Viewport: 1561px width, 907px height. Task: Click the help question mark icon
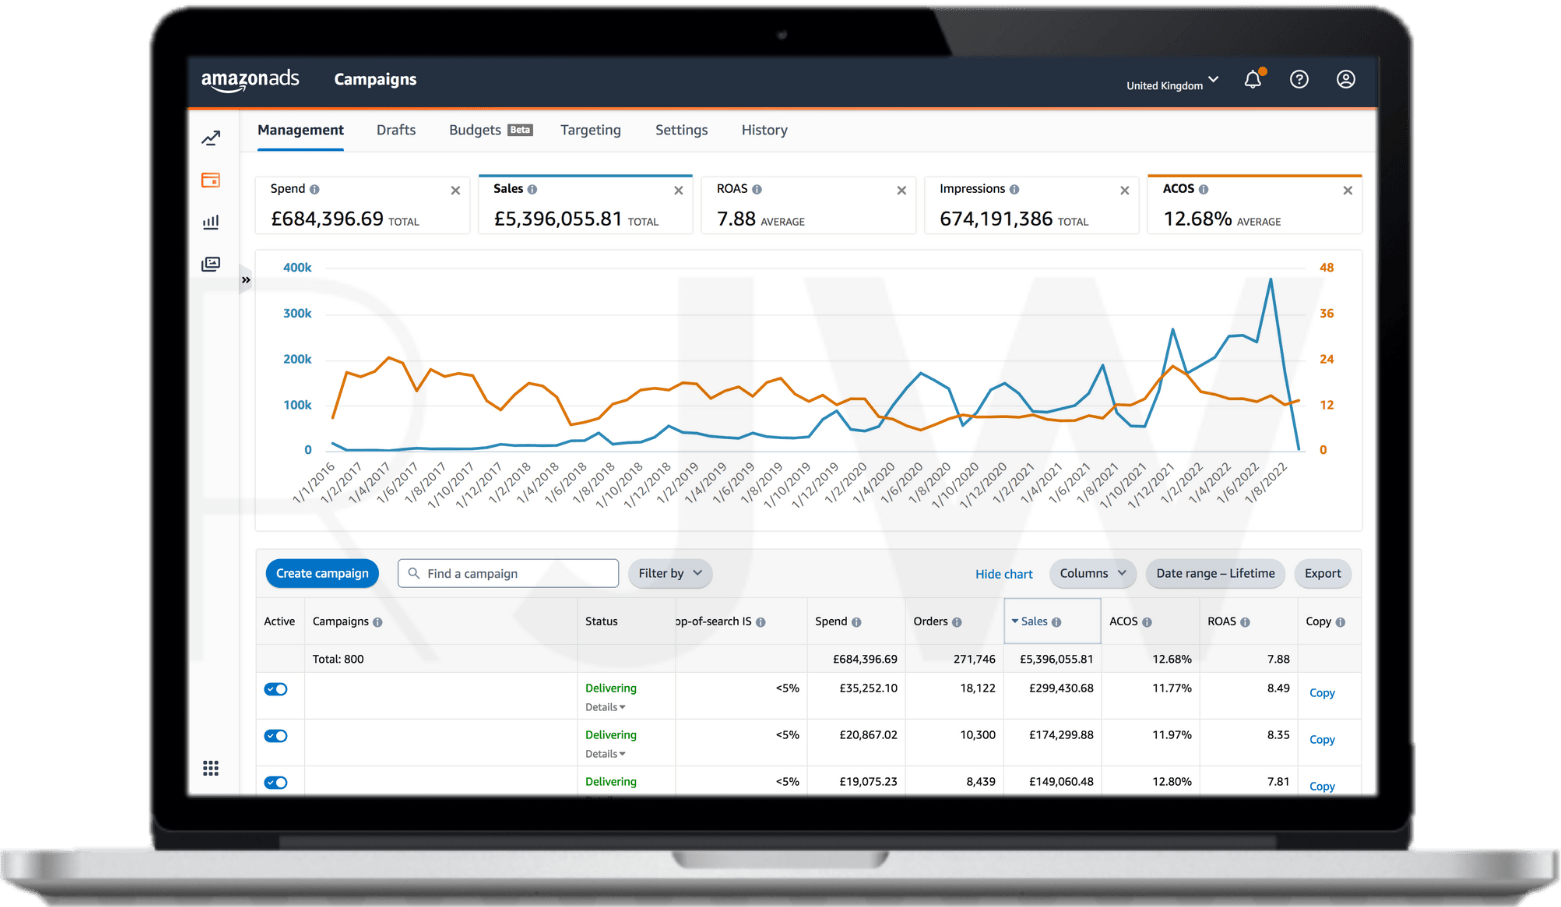[x=1299, y=80]
